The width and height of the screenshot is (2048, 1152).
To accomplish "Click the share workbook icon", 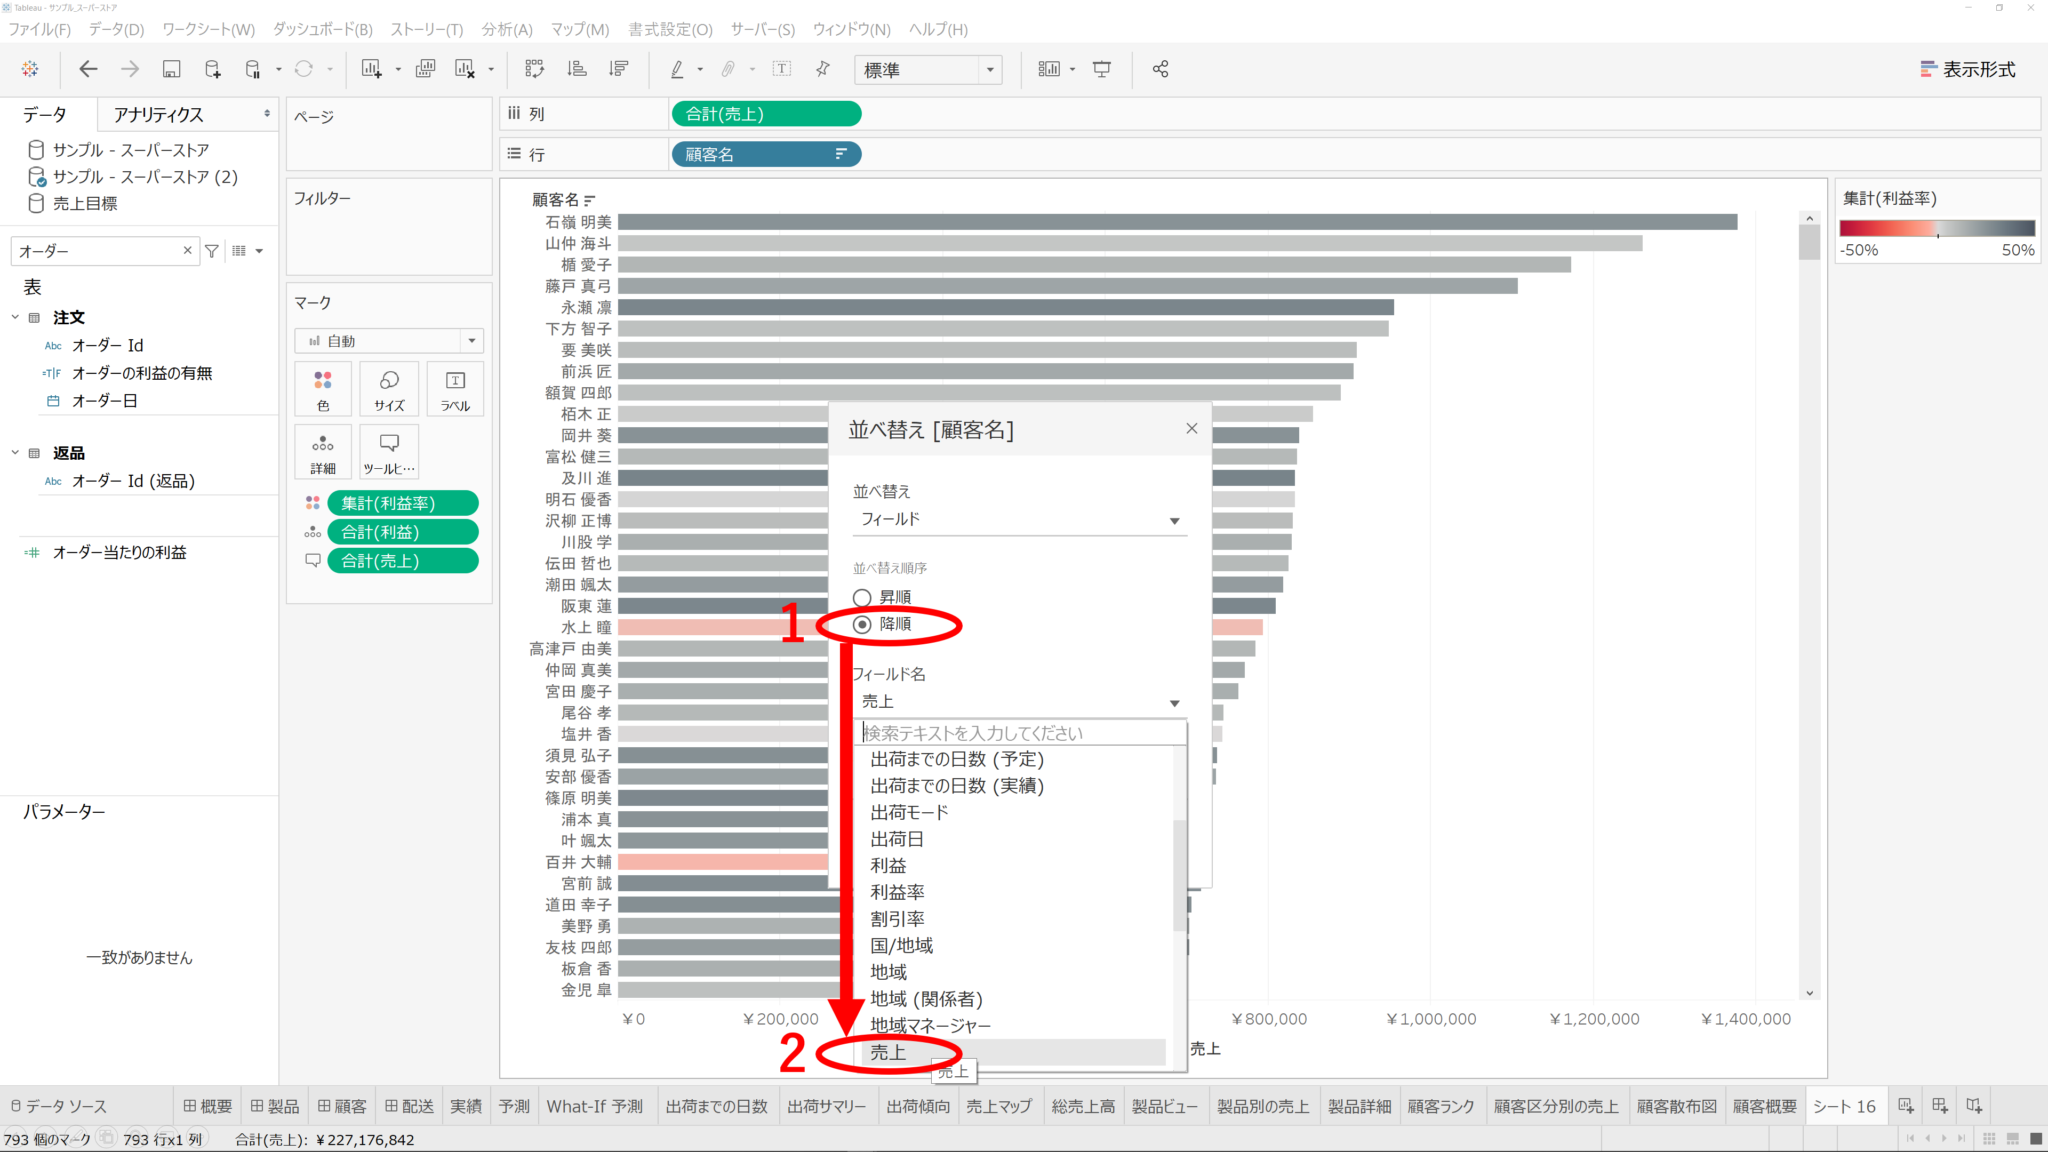I will click(1160, 69).
